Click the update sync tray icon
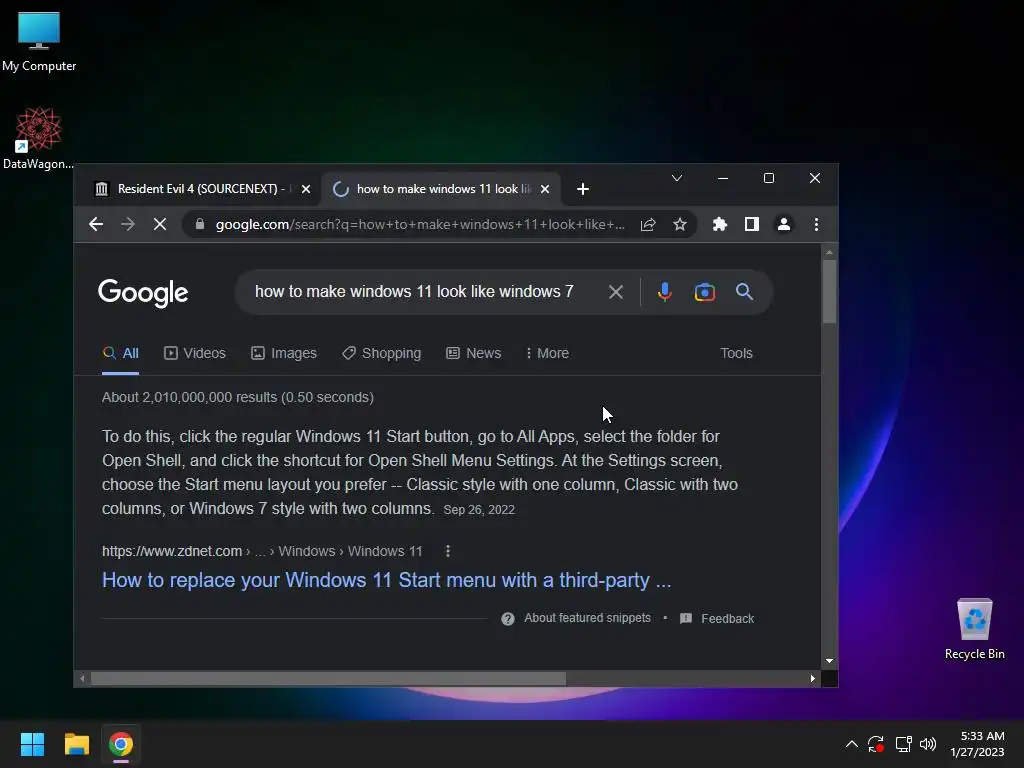 876,744
